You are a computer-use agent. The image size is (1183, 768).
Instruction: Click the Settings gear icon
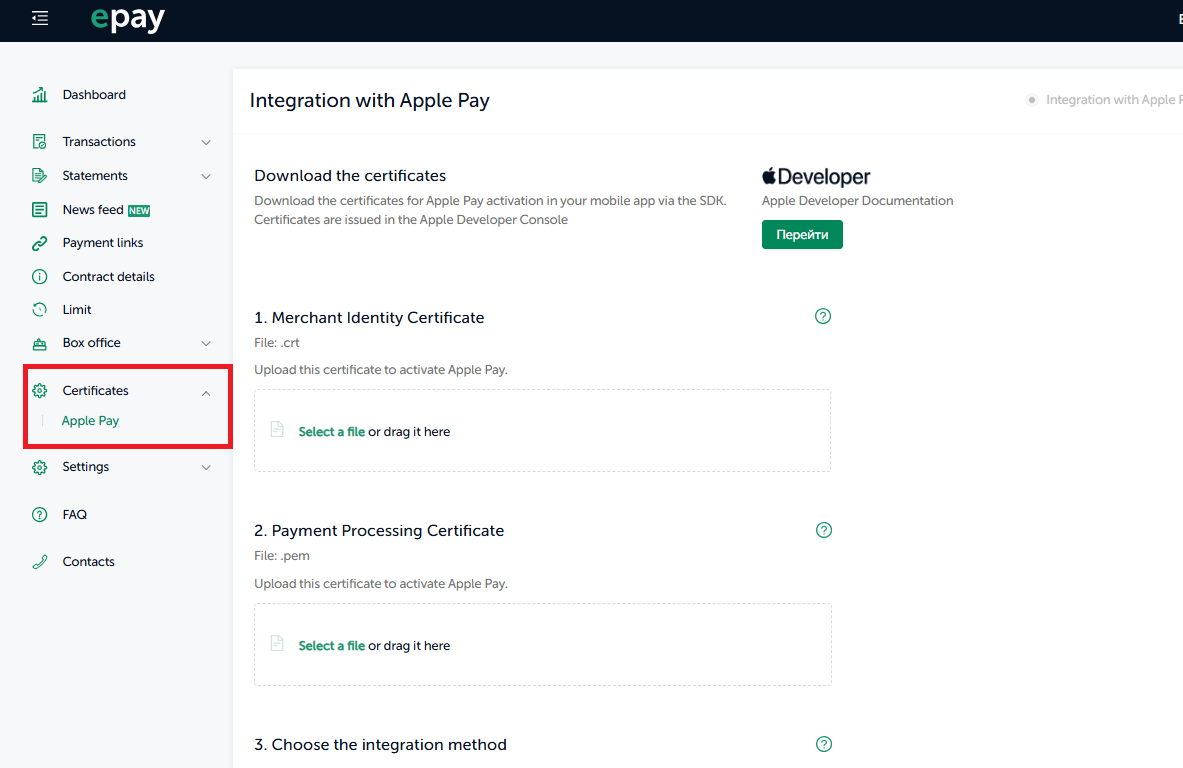click(39, 467)
